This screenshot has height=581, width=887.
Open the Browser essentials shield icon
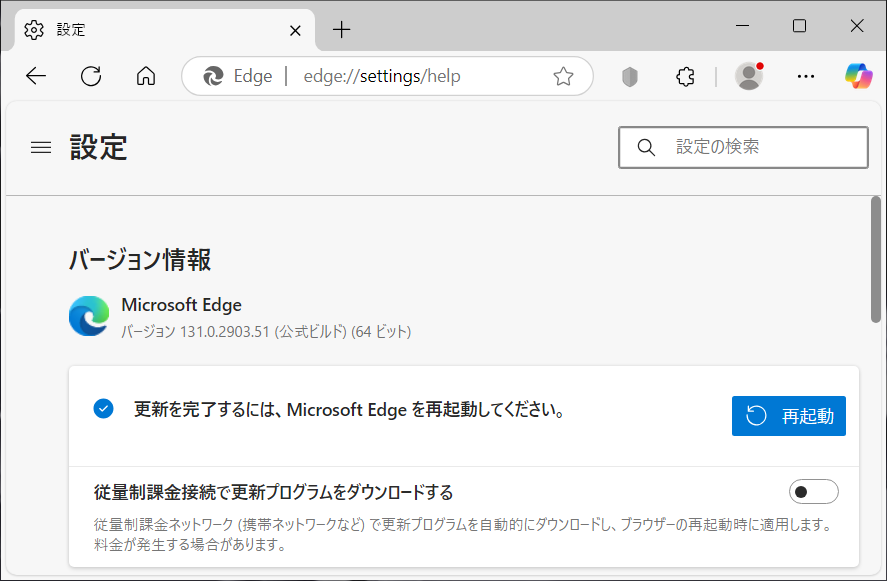point(630,76)
